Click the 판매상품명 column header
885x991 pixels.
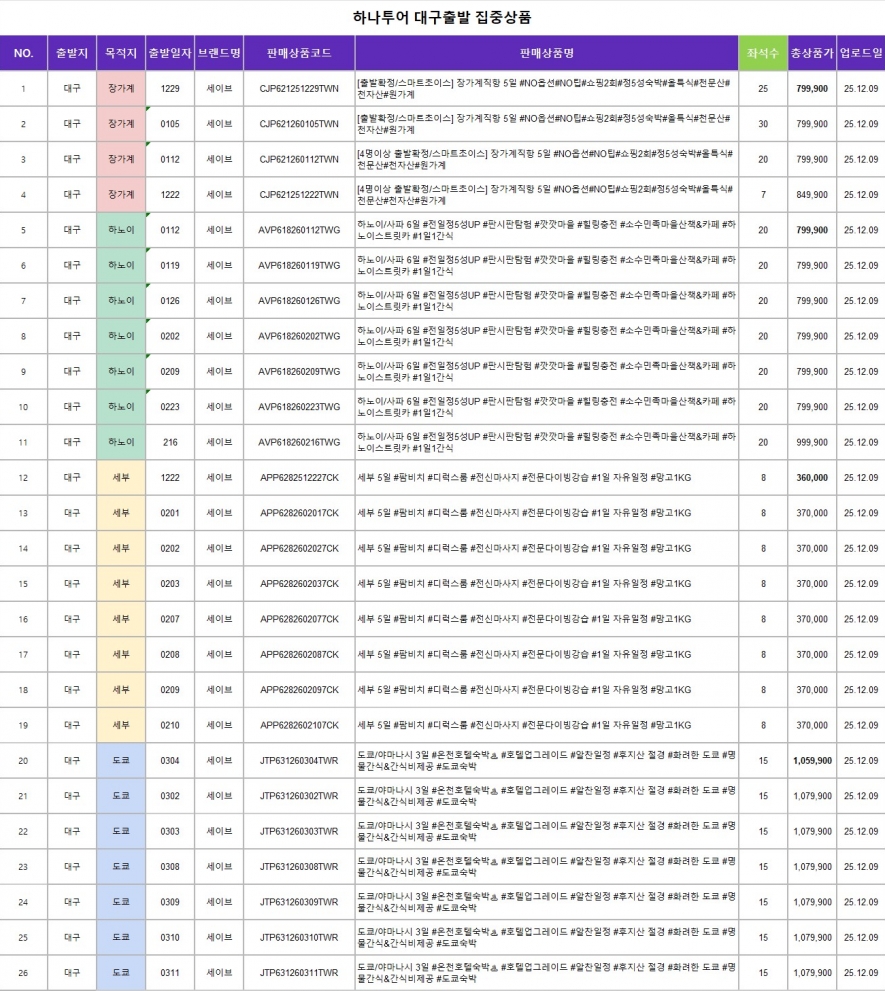click(546, 53)
